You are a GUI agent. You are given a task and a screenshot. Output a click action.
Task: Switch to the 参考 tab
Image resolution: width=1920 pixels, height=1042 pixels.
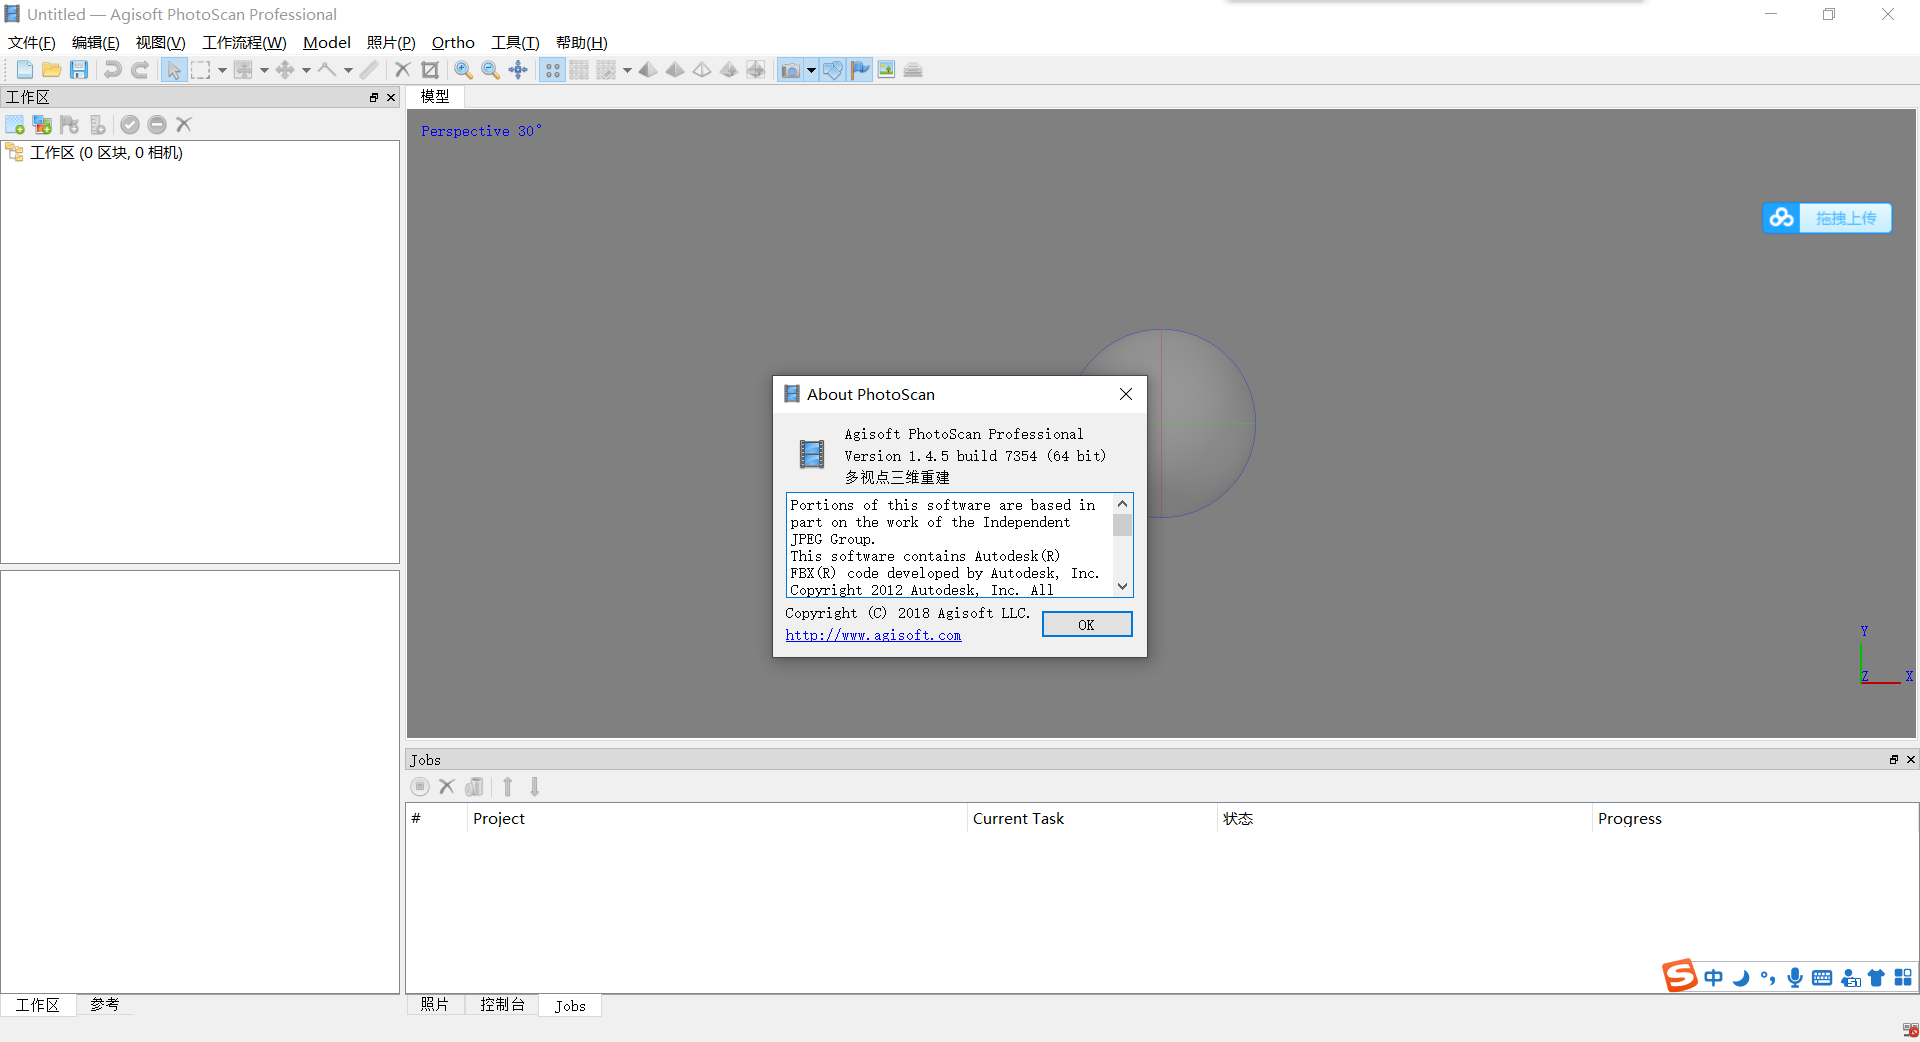104,1004
